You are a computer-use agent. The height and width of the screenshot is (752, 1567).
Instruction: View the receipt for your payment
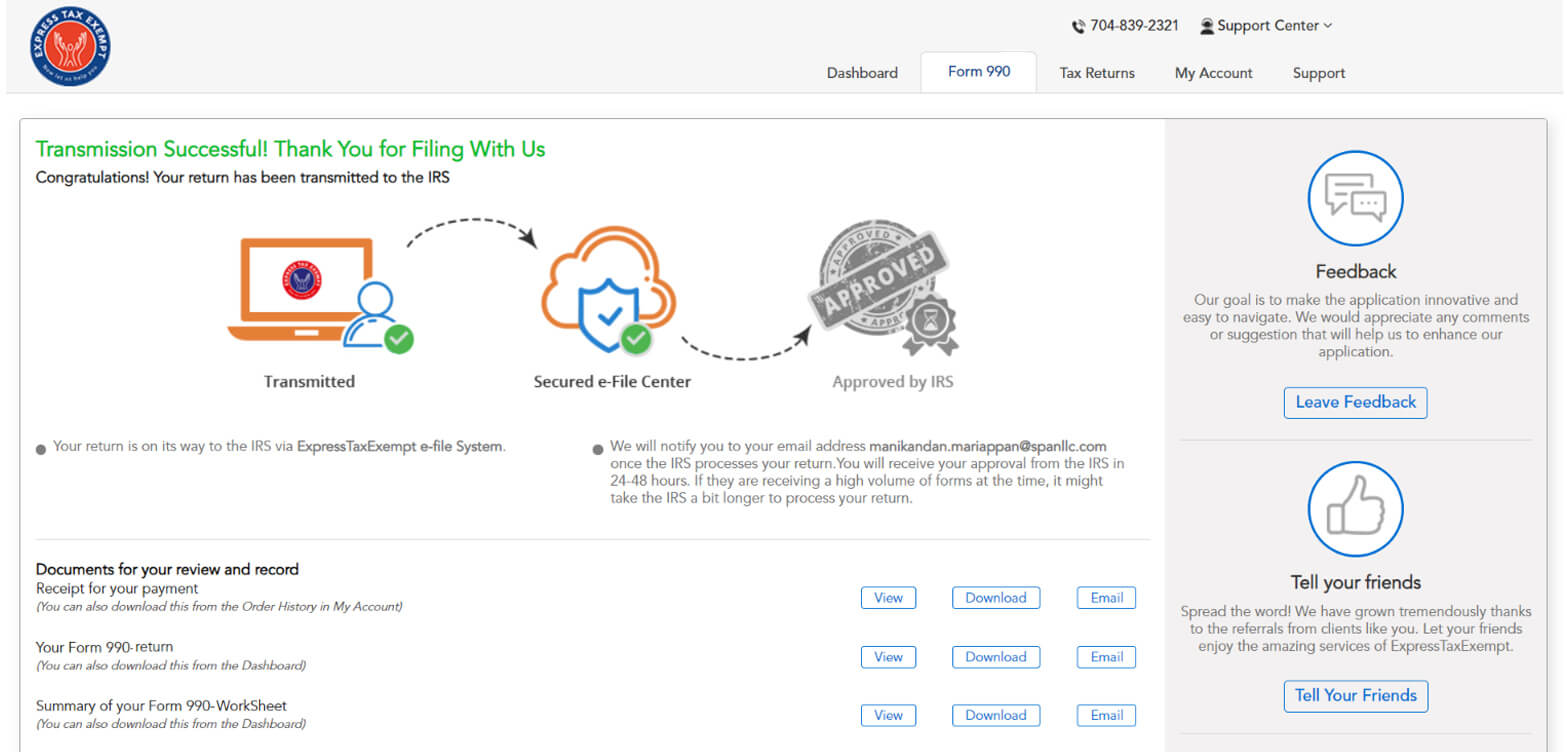point(888,598)
